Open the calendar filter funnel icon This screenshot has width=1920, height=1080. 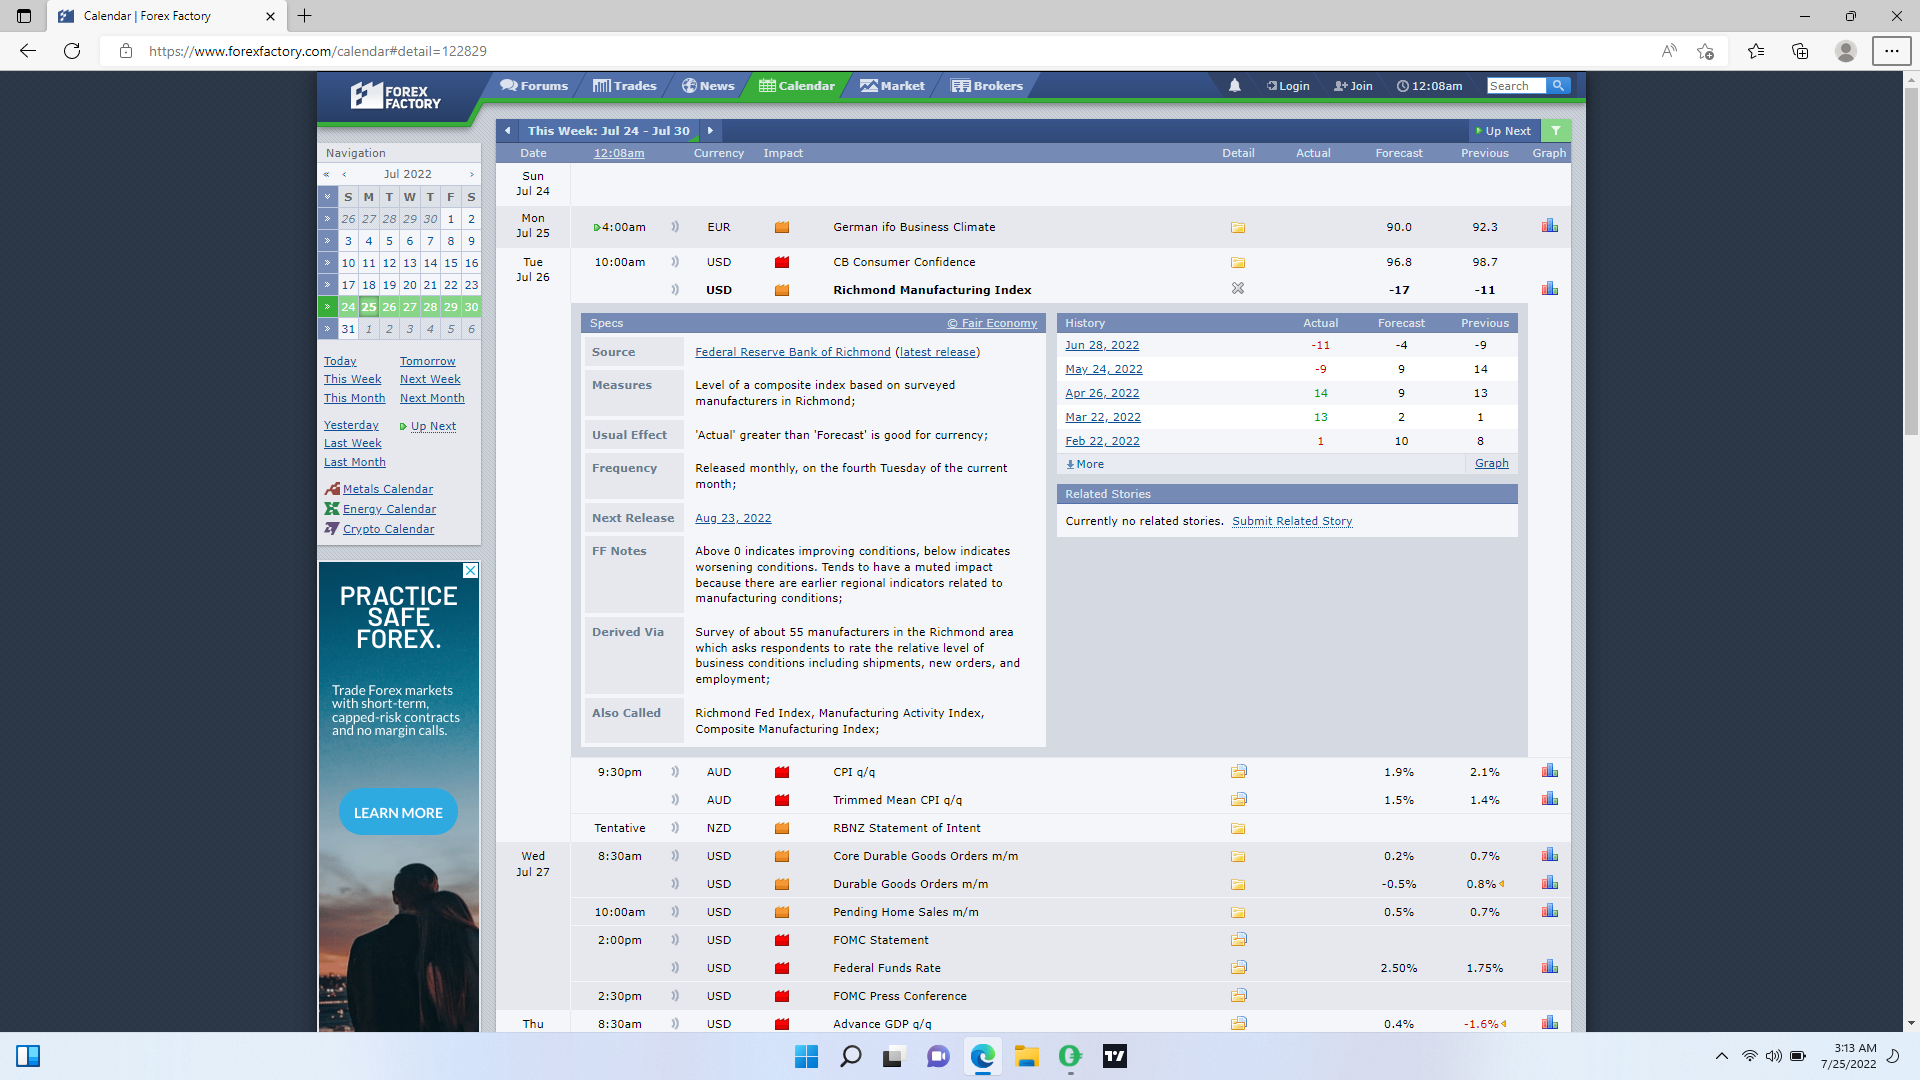pyautogui.click(x=1556, y=131)
